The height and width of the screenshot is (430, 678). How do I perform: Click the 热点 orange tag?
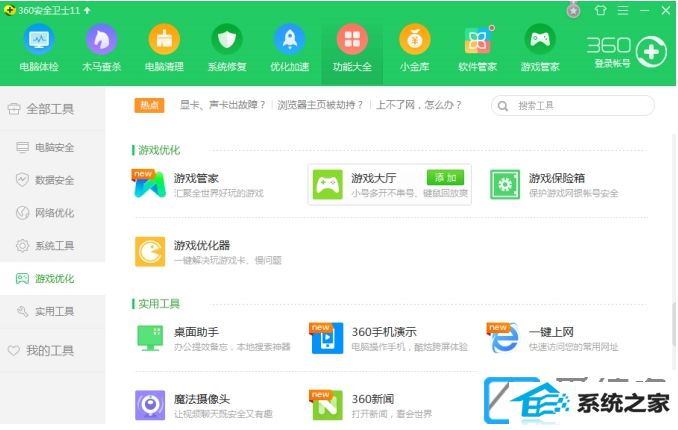[149, 105]
